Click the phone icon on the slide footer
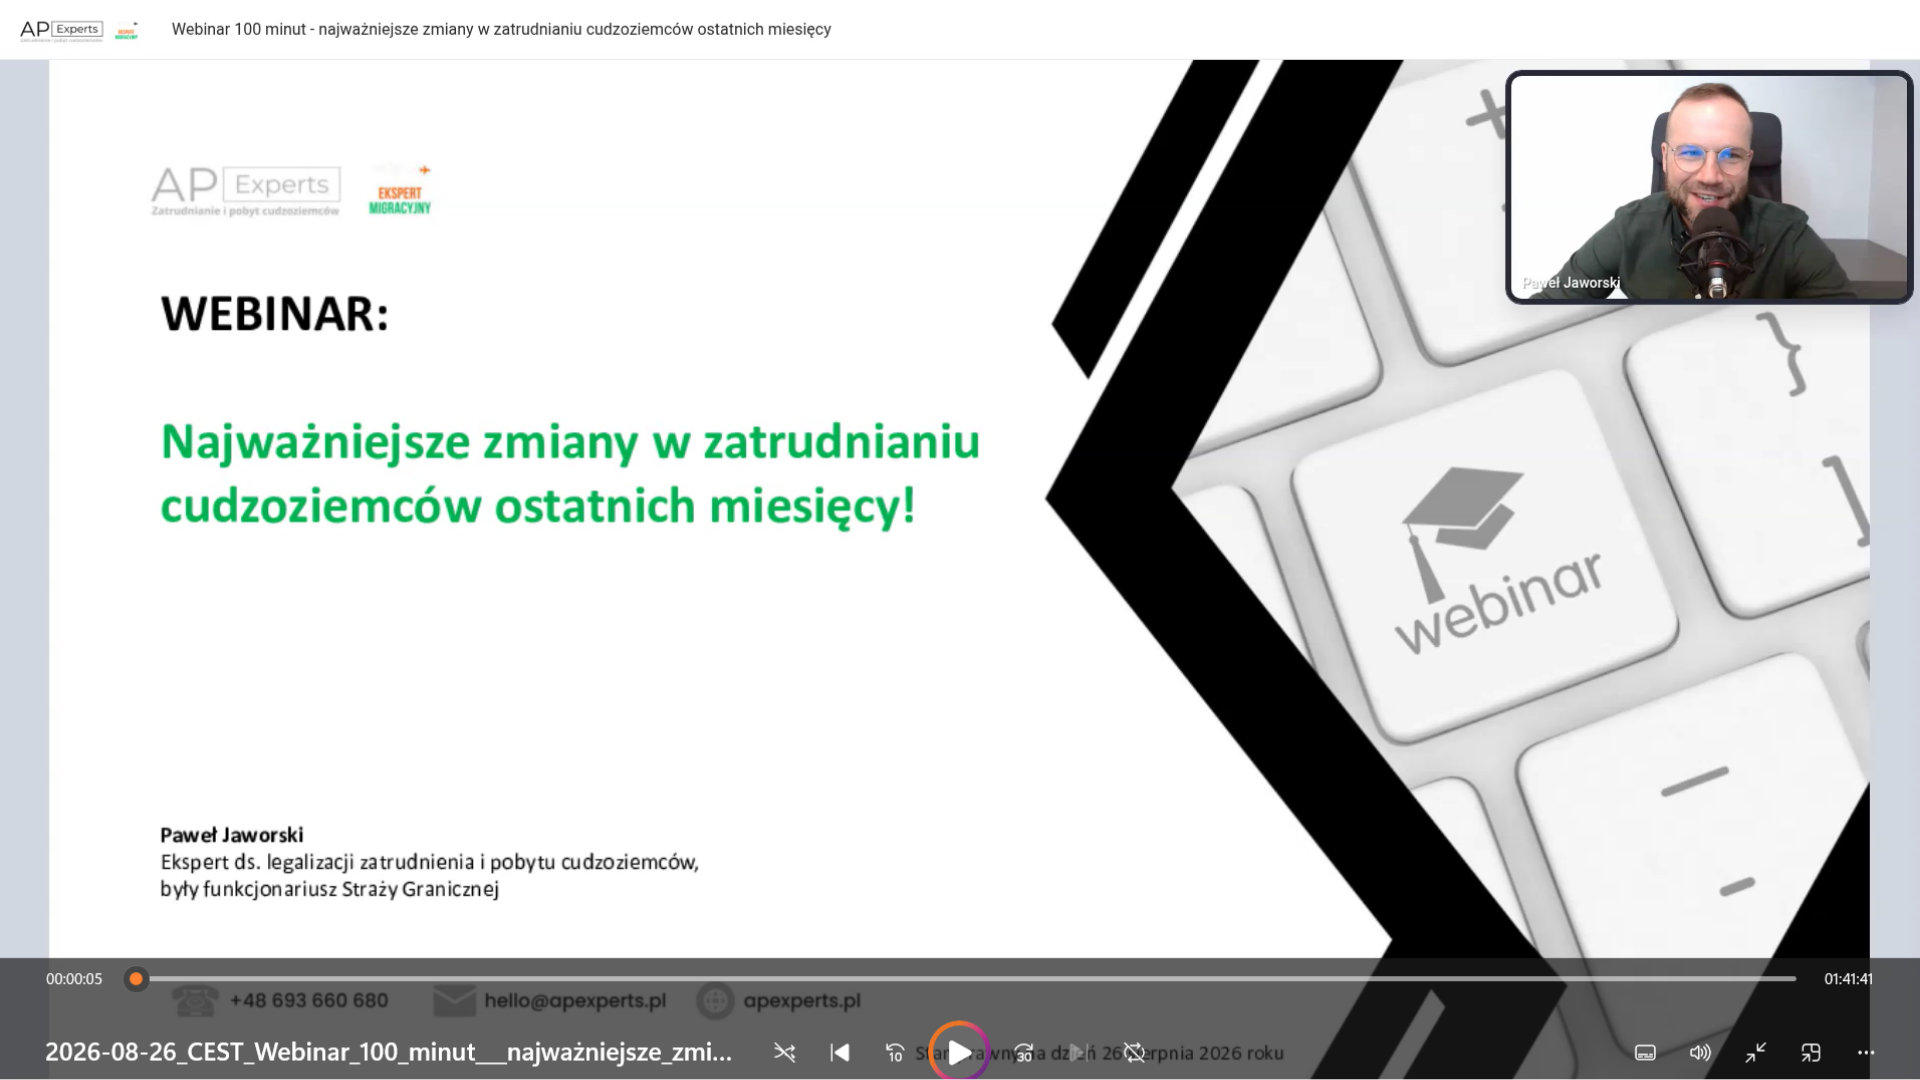Viewport: 1920px width, 1080px height. [x=195, y=1001]
